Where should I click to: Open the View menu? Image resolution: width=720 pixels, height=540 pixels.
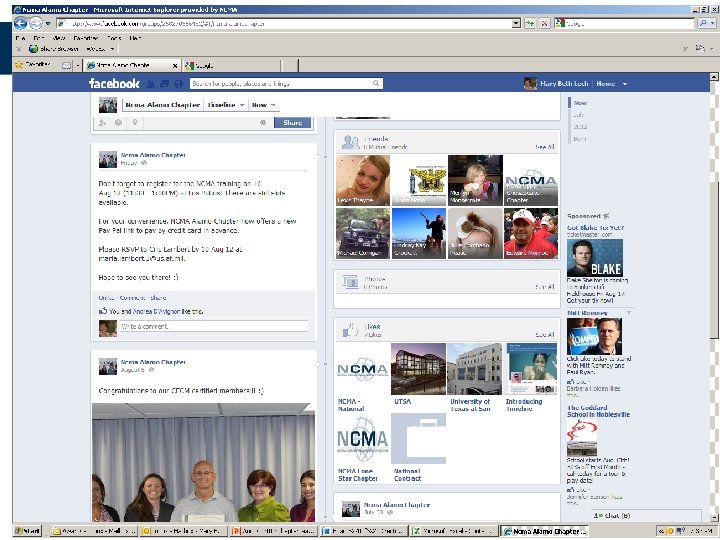59,38
